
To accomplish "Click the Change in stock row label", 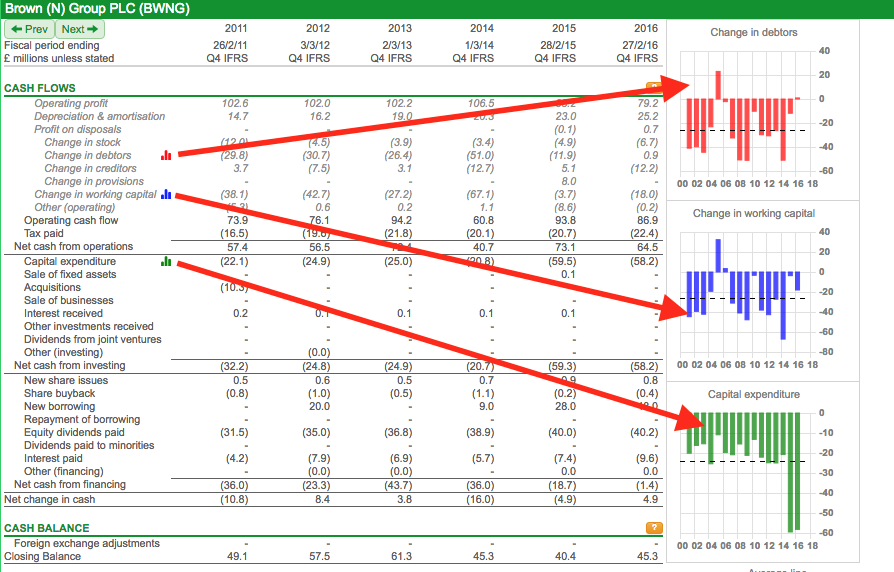I will point(83,143).
